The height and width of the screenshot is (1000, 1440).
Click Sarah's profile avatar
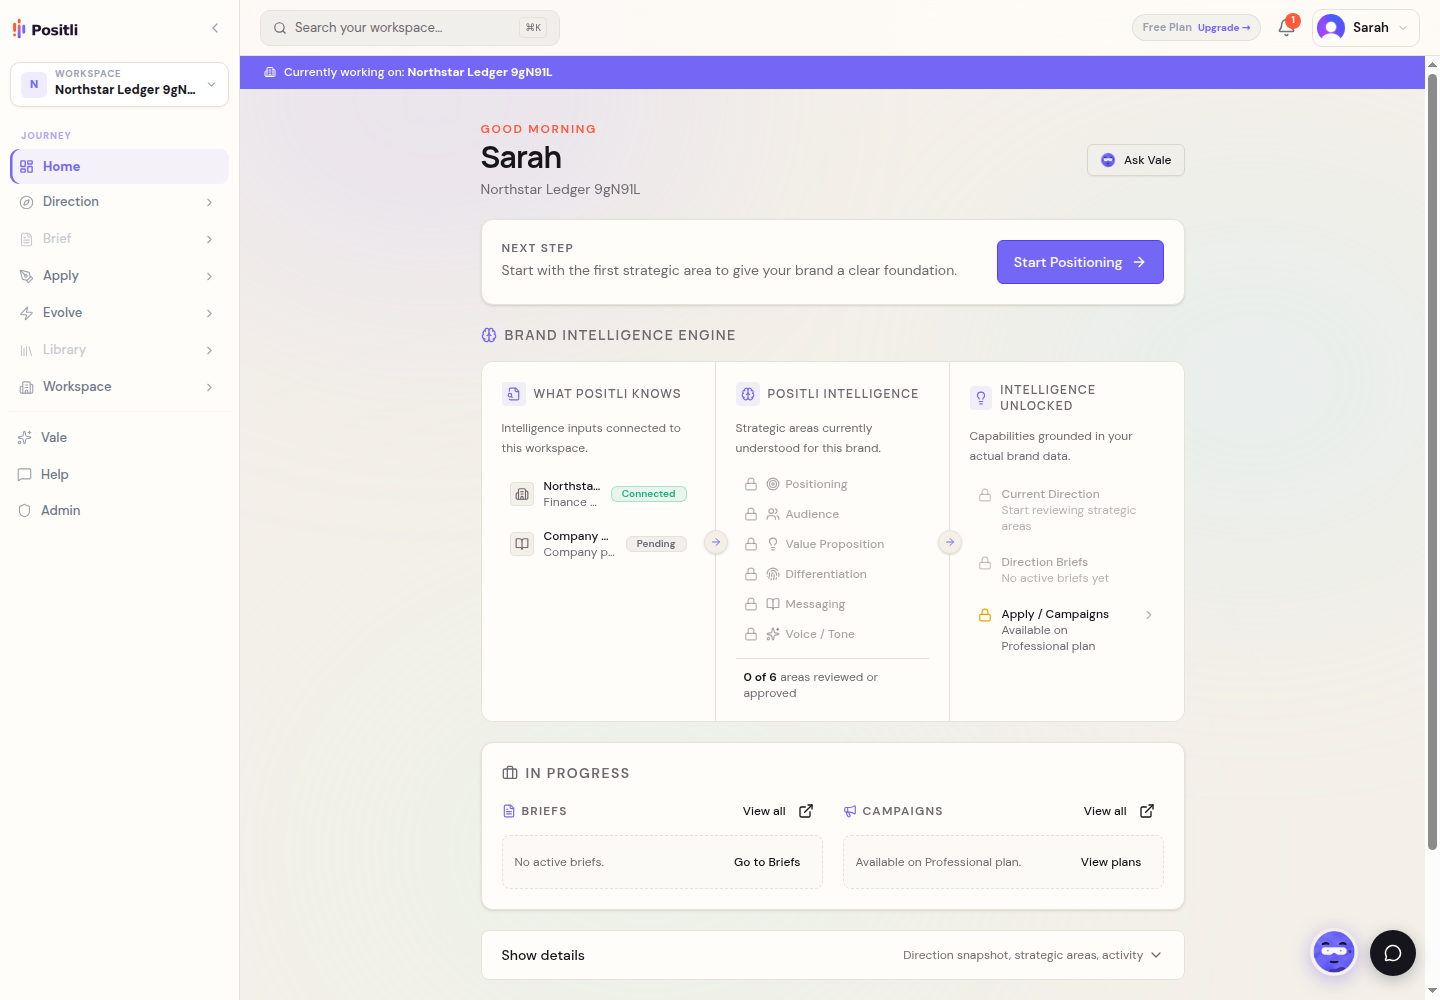(x=1331, y=28)
